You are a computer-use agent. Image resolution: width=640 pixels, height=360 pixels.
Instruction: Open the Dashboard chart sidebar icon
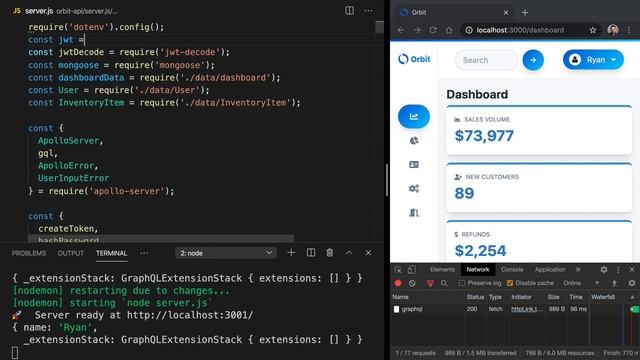pyautogui.click(x=414, y=117)
